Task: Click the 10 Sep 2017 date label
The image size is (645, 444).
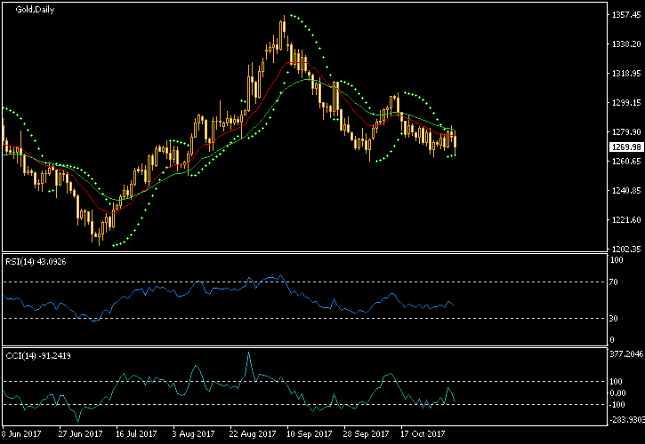Action: 309,434
